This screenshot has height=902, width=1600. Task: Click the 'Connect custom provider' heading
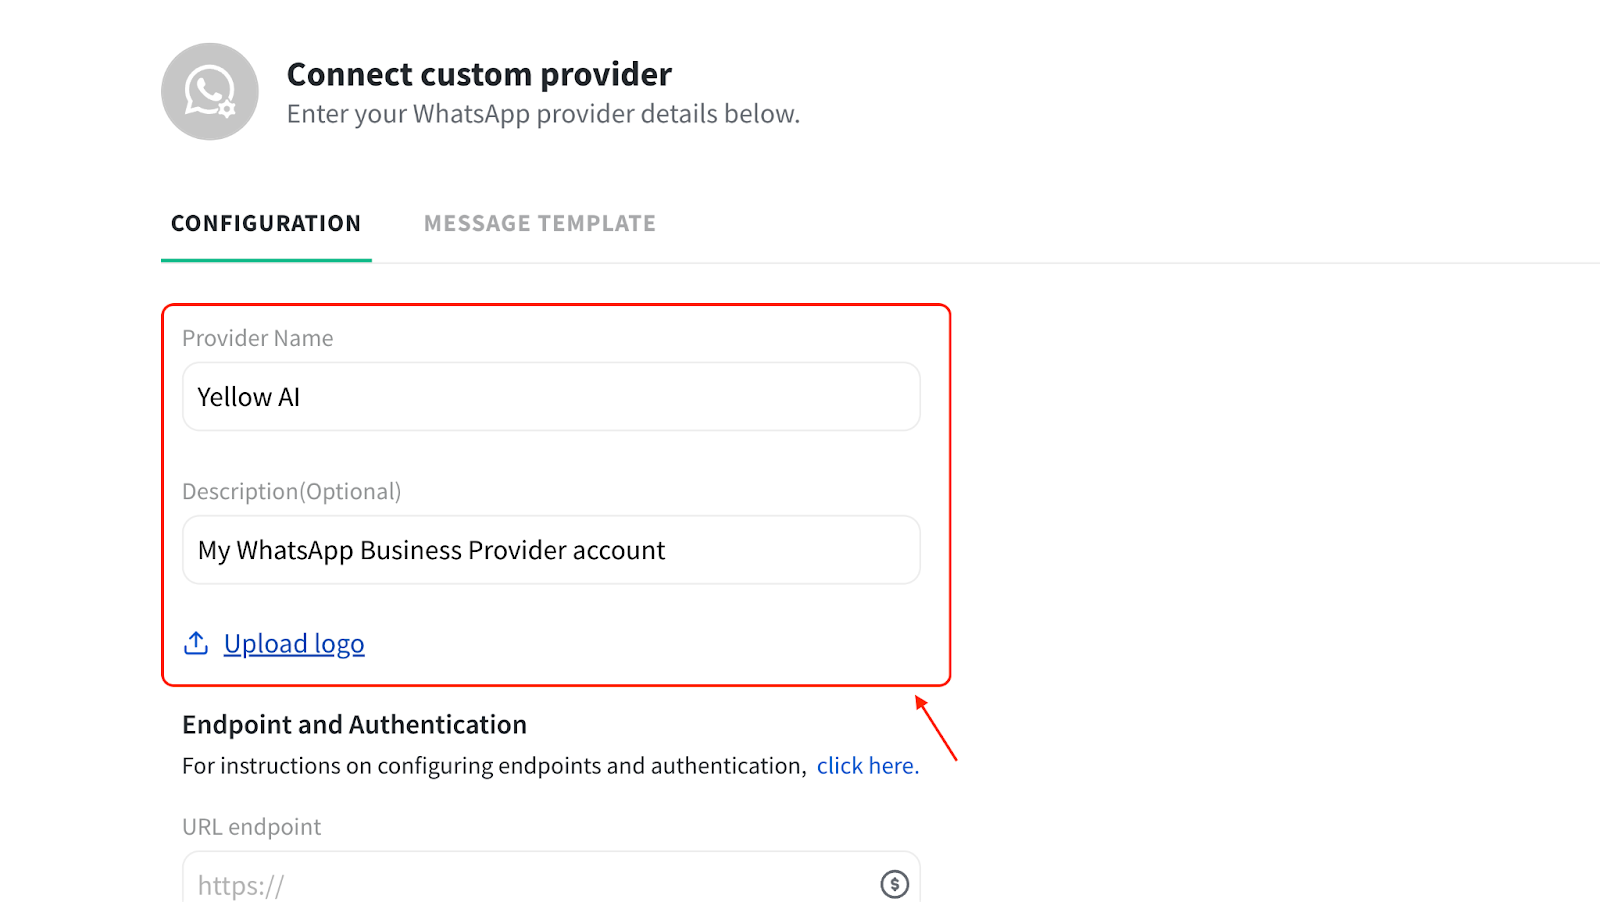pos(479,75)
